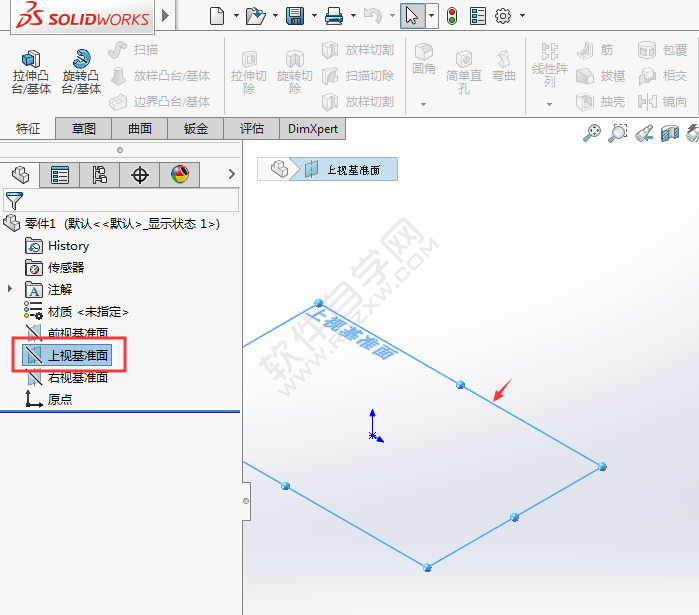
Task: Open dropdown arrow next to Options gear
Action: [522, 16]
